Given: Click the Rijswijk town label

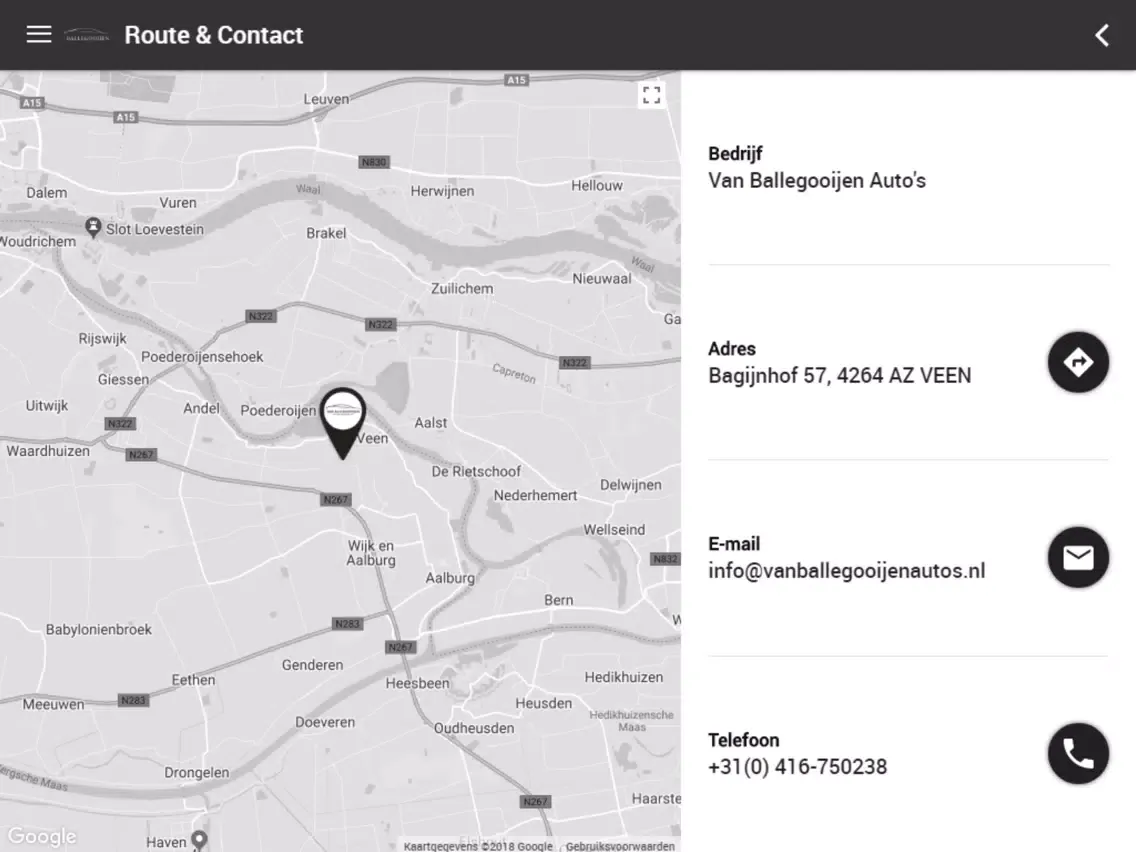Looking at the screenshot, I should pos(103,338).
